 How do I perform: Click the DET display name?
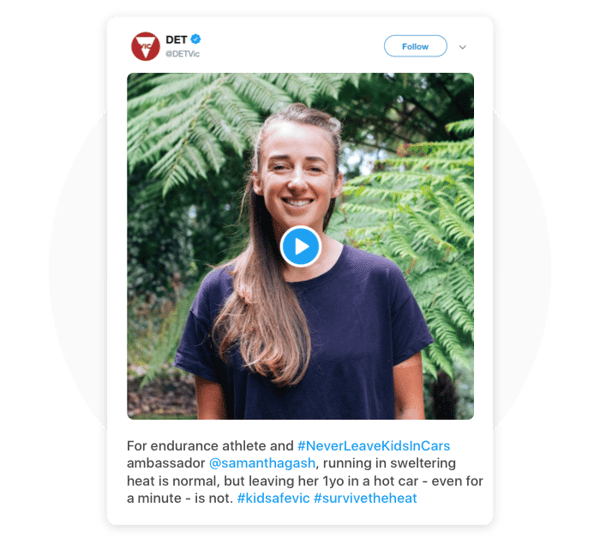pyautogui.click(x=176, y=39)
